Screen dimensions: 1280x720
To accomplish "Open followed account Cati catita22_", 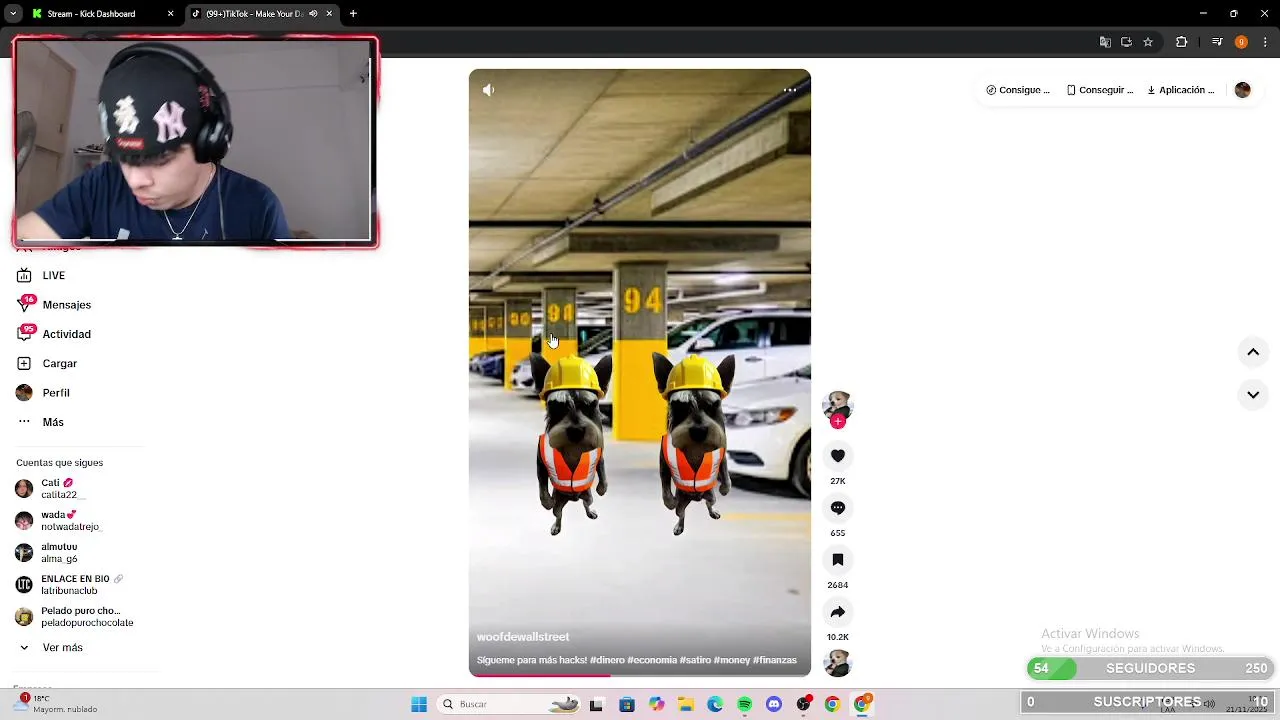I will pos(50,488).
